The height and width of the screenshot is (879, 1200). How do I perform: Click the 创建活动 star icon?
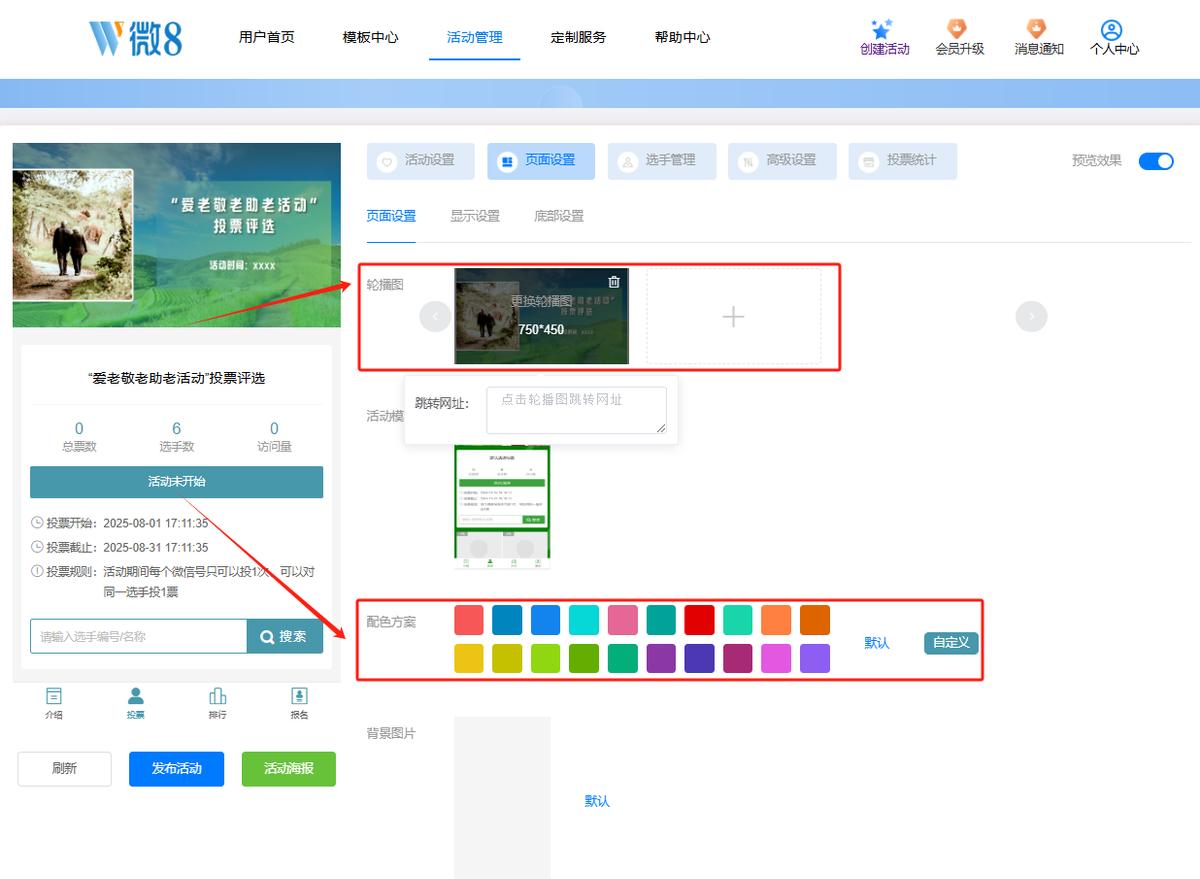pyautogui.click(x=881, y=29)
